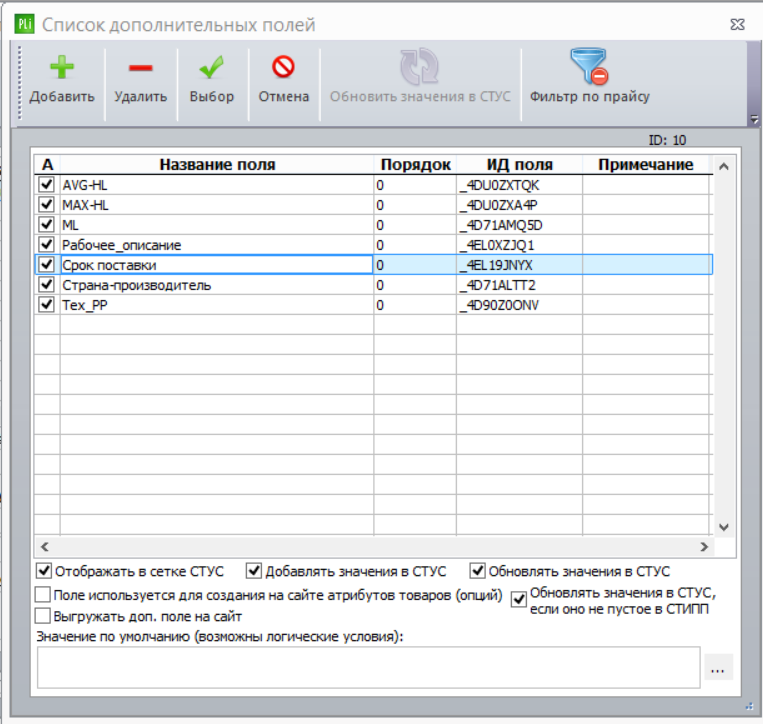Click the table scroll down arrow
763x724 pixels.
(724, 527)
